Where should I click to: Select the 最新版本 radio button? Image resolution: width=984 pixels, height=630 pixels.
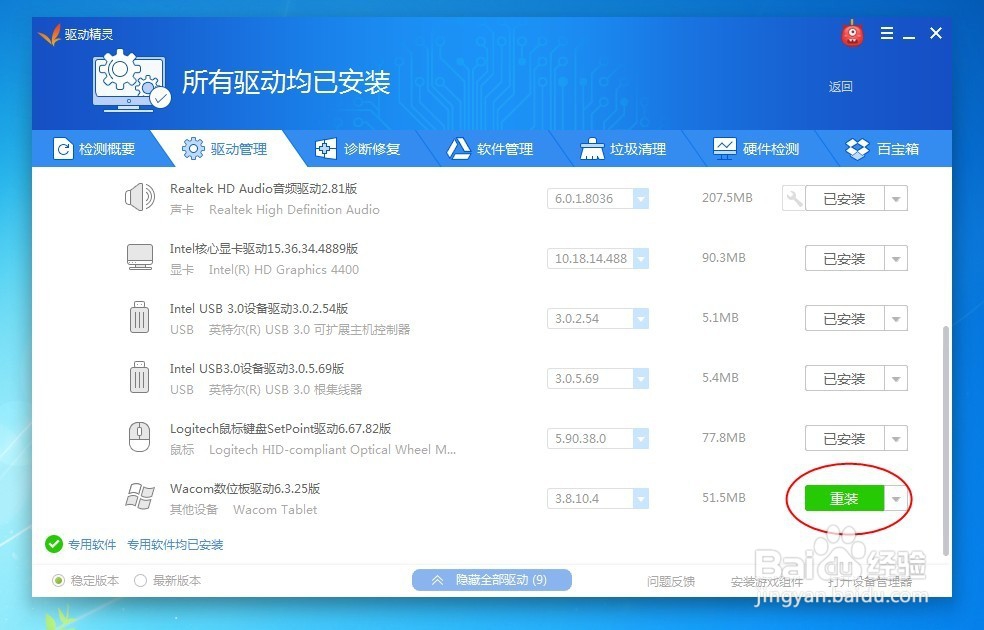141,580
